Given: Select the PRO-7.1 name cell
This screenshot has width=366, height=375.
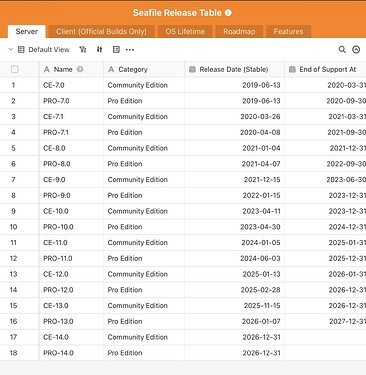Looking at the screenshot, I should [x=71, y=132].
